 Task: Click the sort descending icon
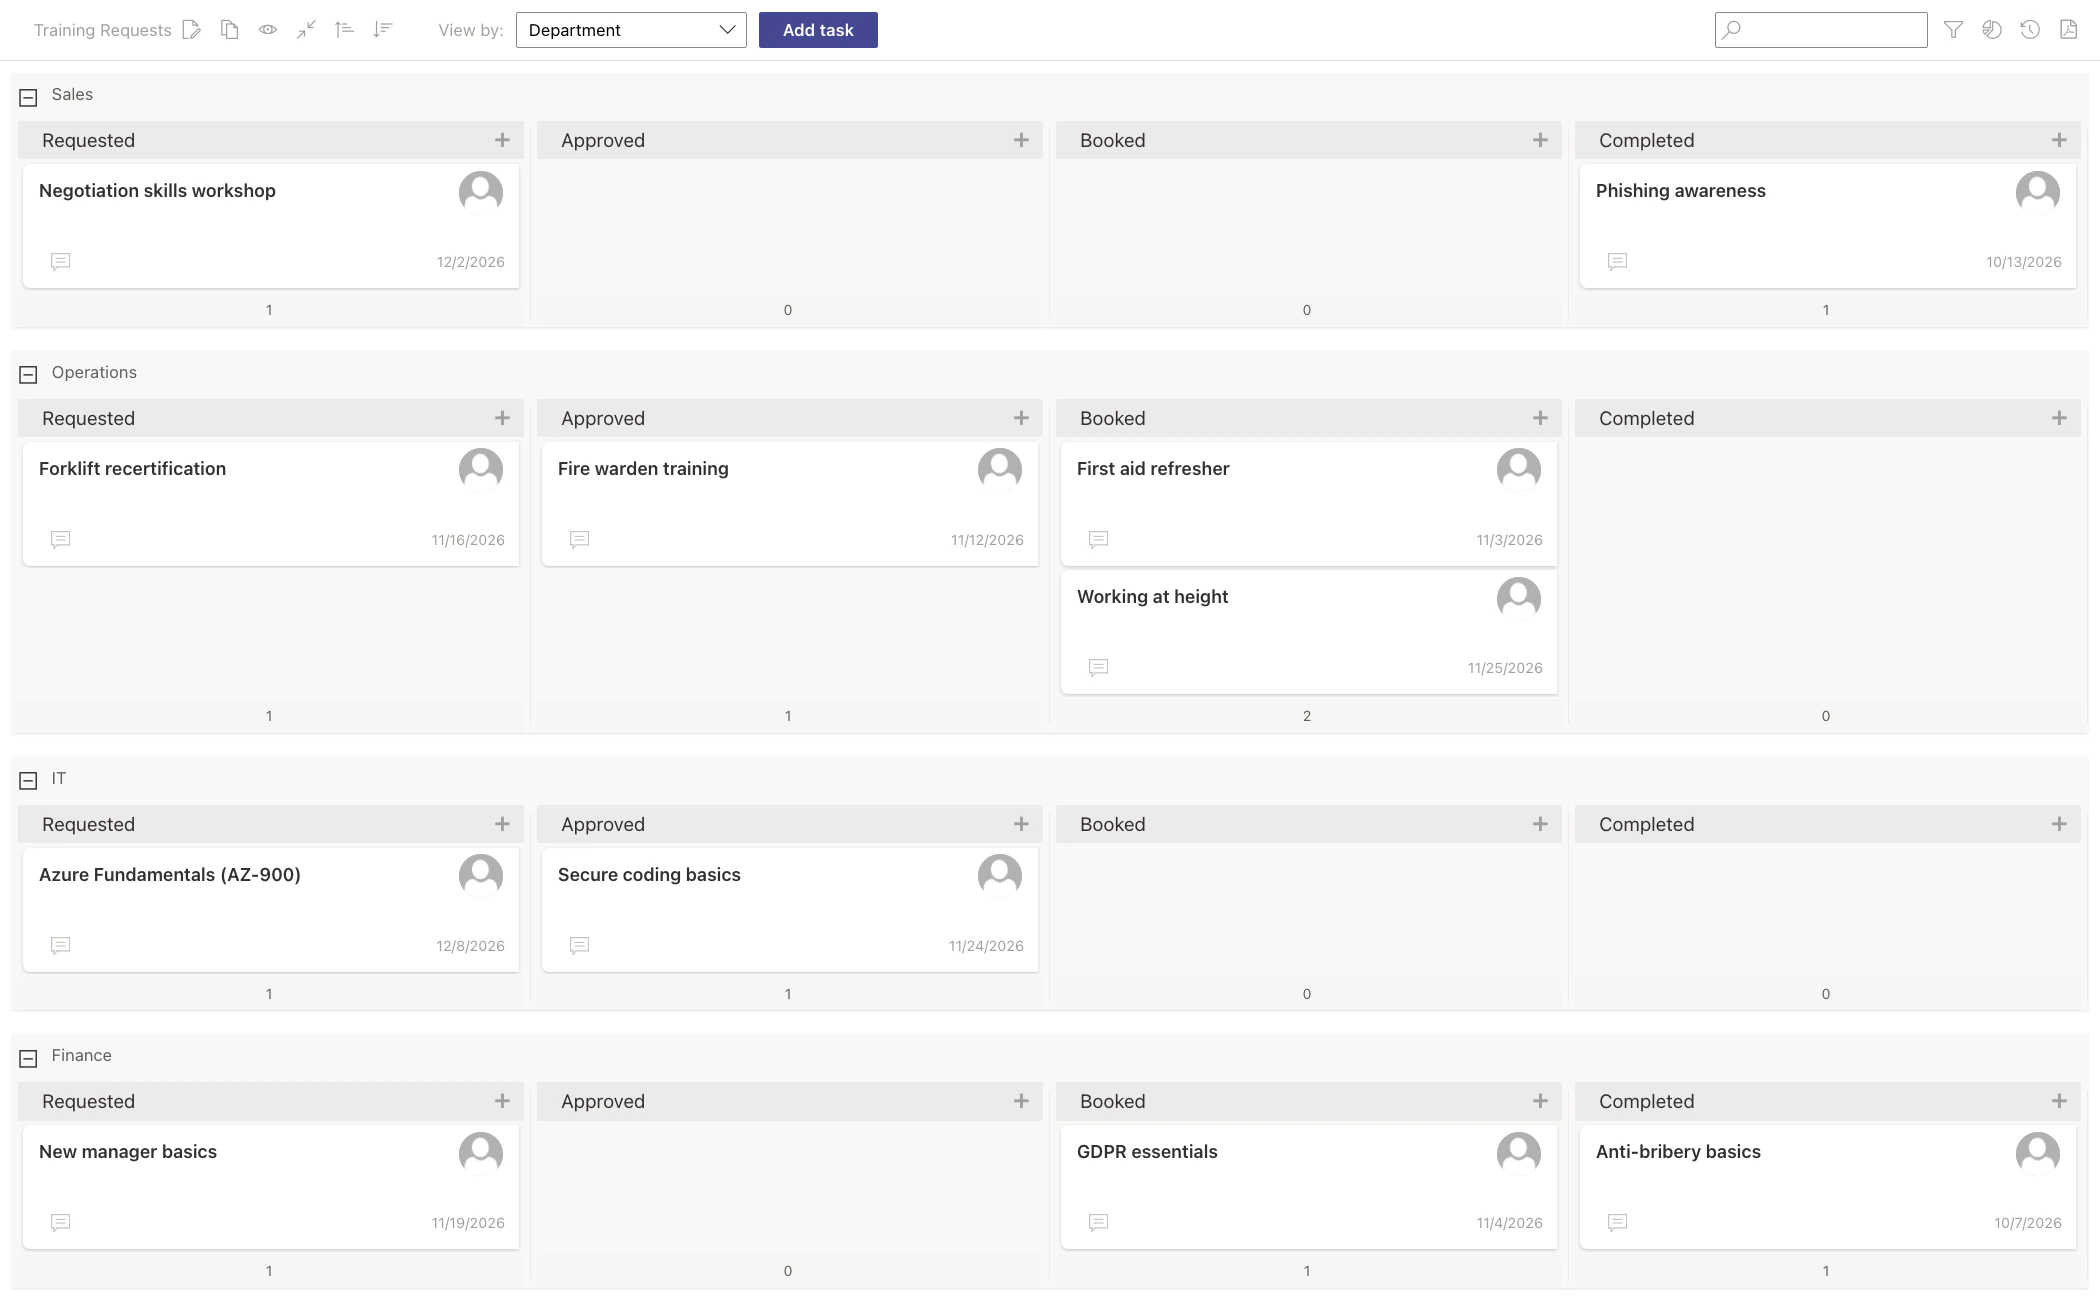point(382,30)
